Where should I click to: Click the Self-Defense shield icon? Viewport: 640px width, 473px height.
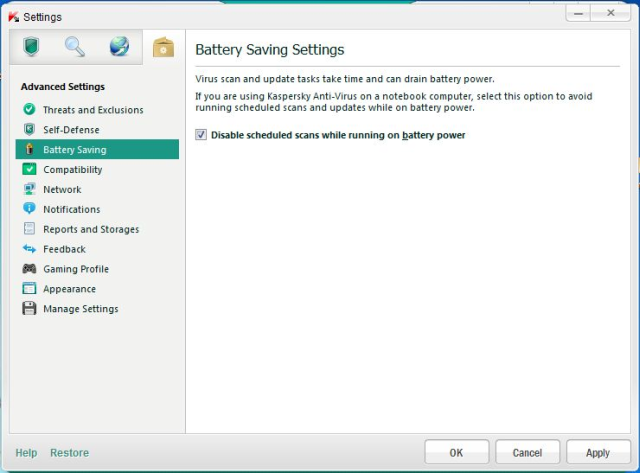pos(29,129)
